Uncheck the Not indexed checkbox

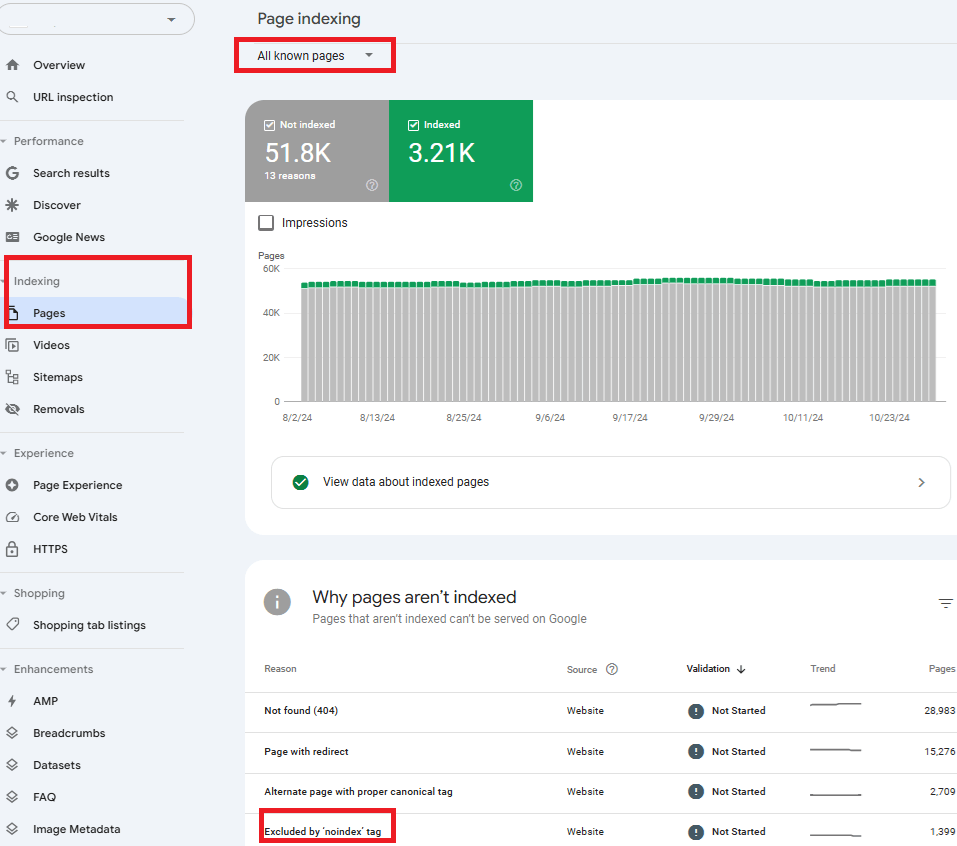[x=270, y=125]
